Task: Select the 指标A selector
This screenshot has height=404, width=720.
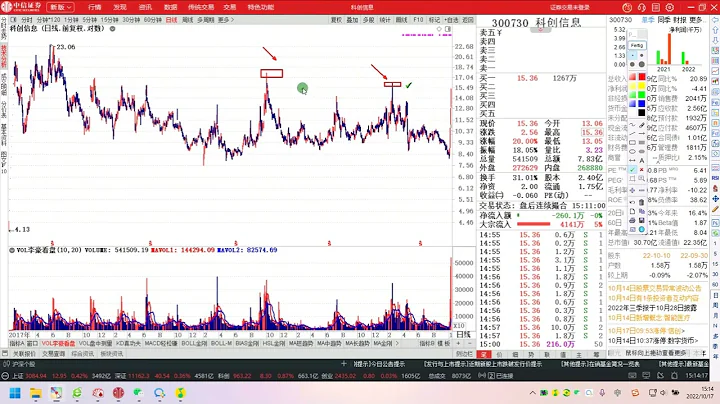Action: tap(17, 343)
